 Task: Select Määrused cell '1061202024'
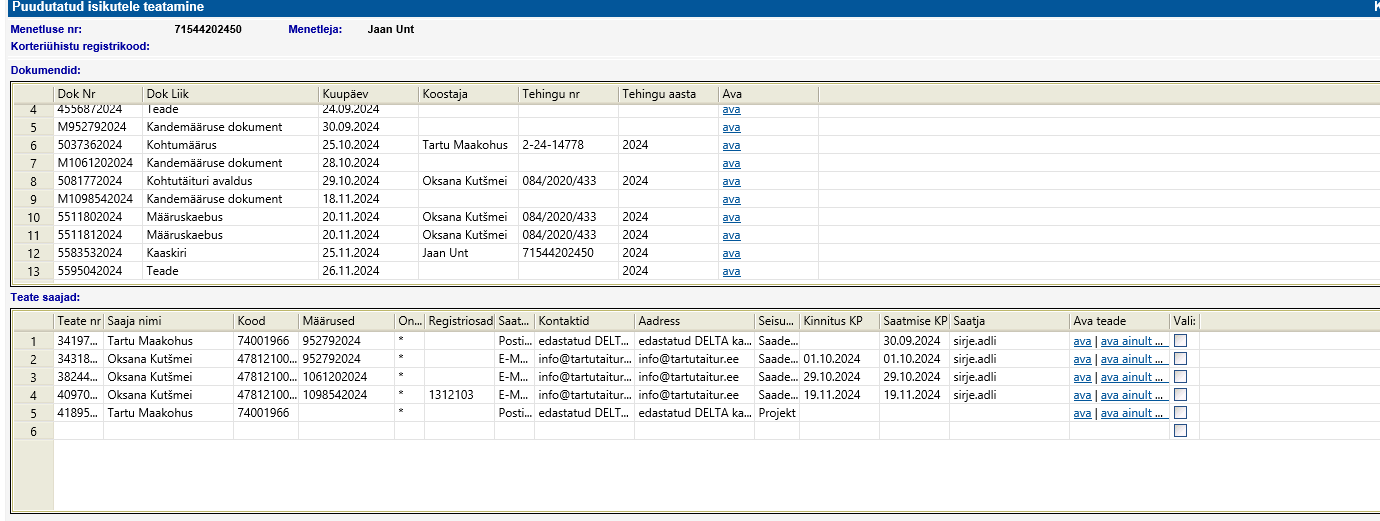point(347,377)
